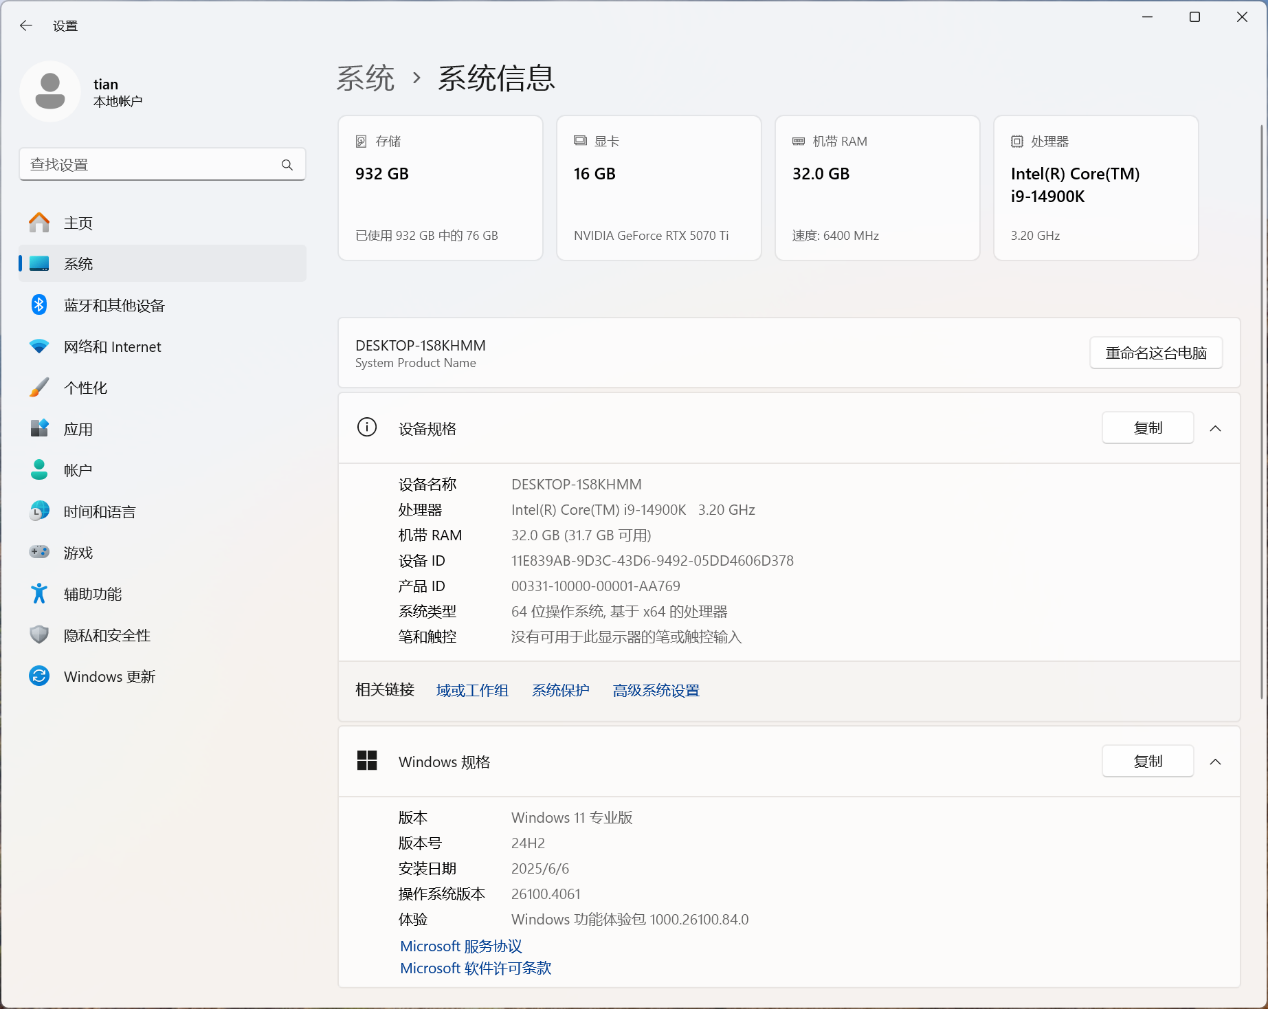Open 辅助功能 settings

[162, 594]
